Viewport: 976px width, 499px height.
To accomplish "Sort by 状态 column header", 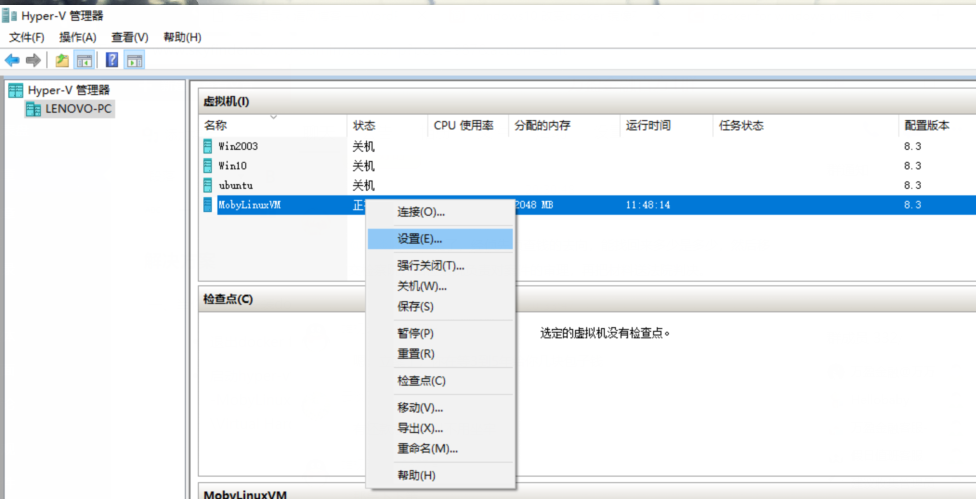I will pos(387,126).
